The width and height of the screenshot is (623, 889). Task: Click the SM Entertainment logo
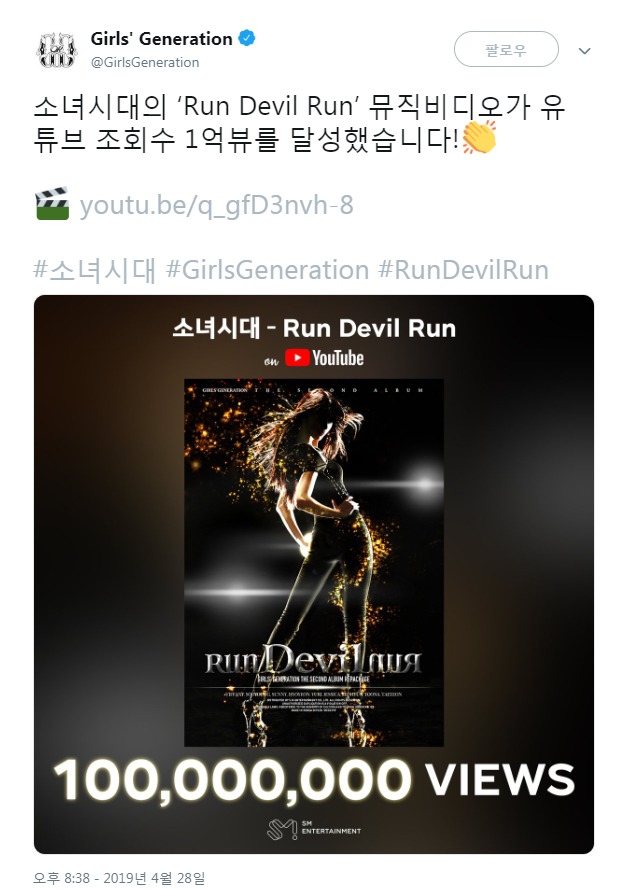[313, 828]
